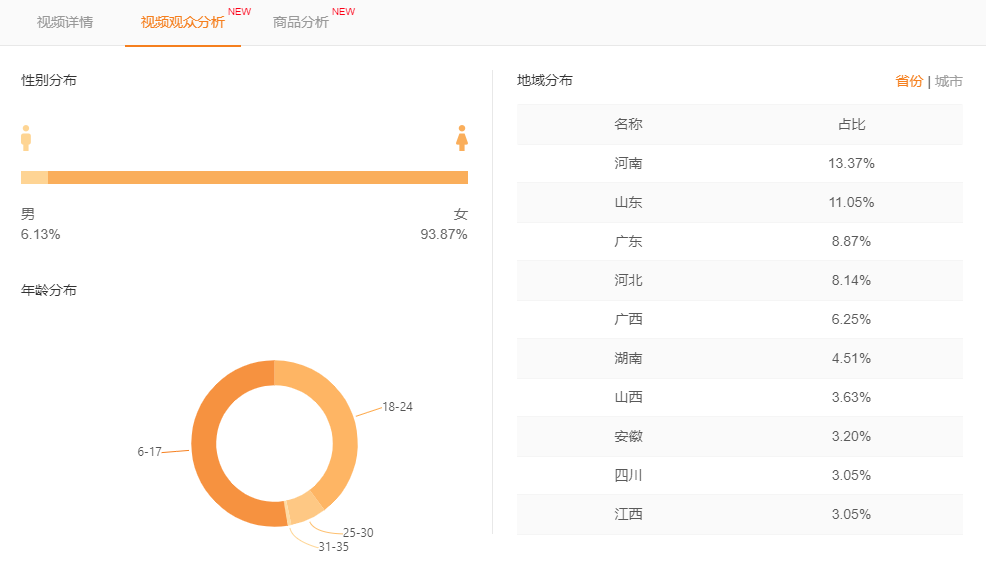
Task: Click the 25-30 age label
Action: [358, 533]
